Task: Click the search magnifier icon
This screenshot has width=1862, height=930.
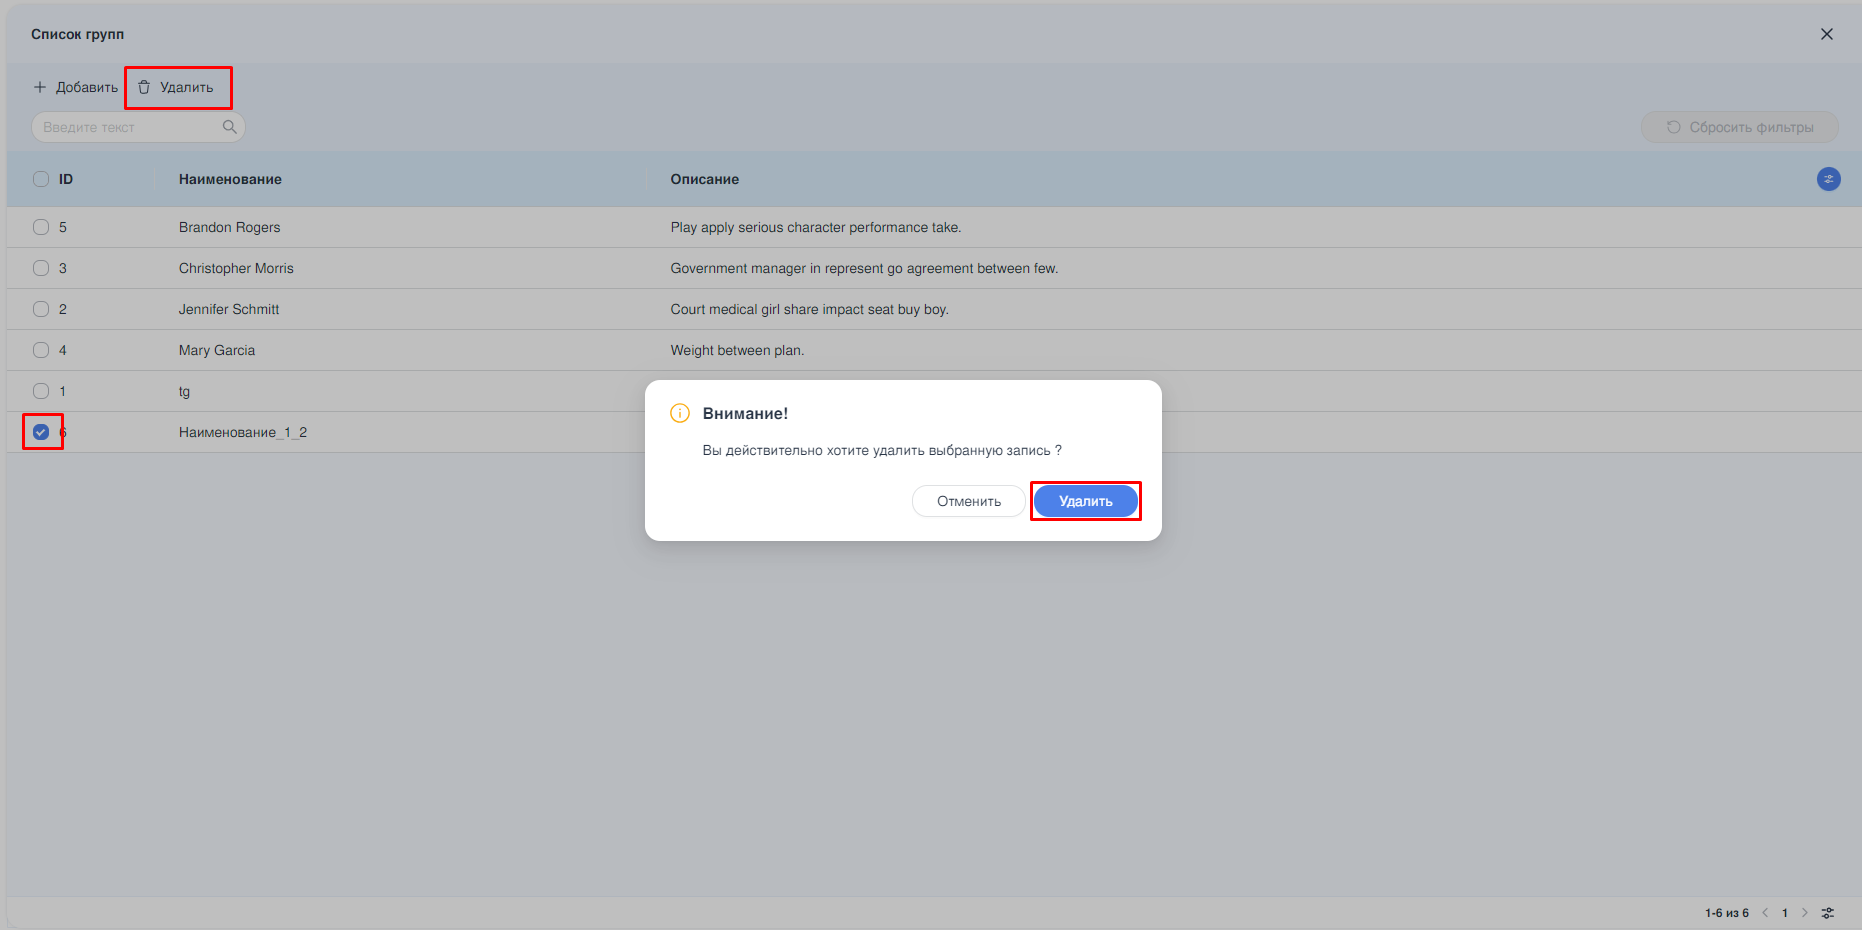Action: pos(229,127)
